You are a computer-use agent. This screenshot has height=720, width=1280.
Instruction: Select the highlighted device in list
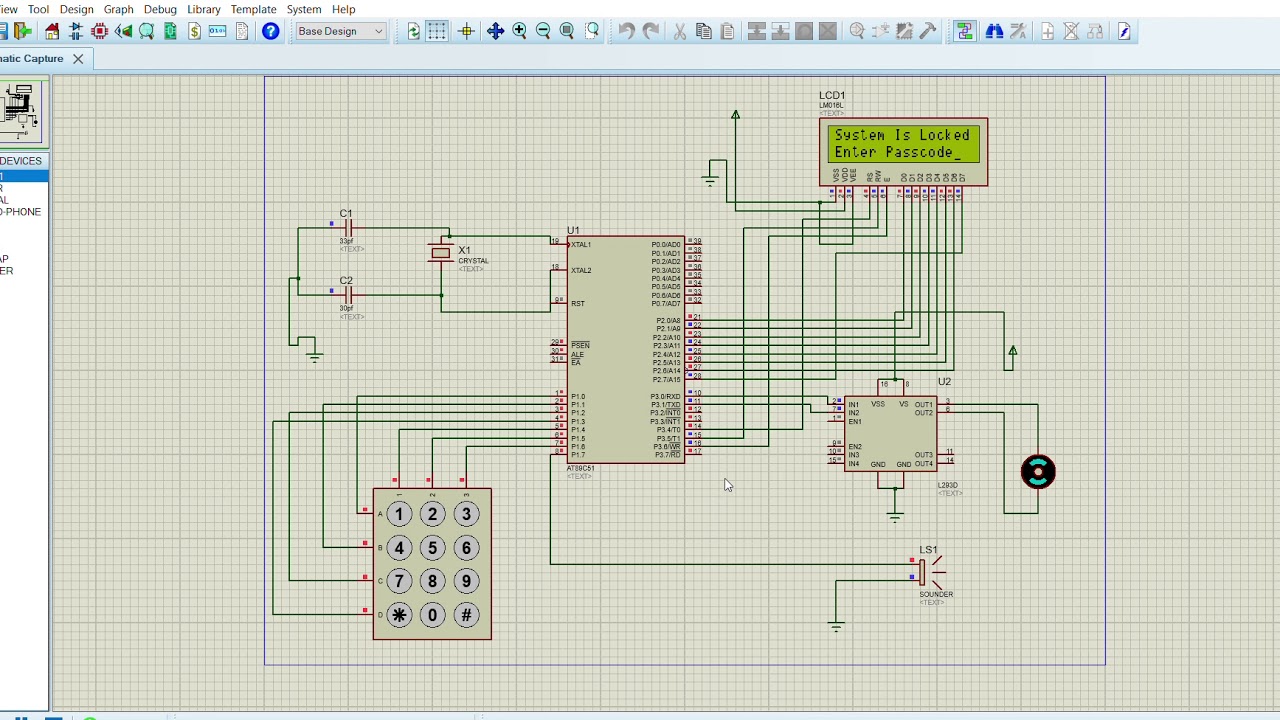coord(23,177)
